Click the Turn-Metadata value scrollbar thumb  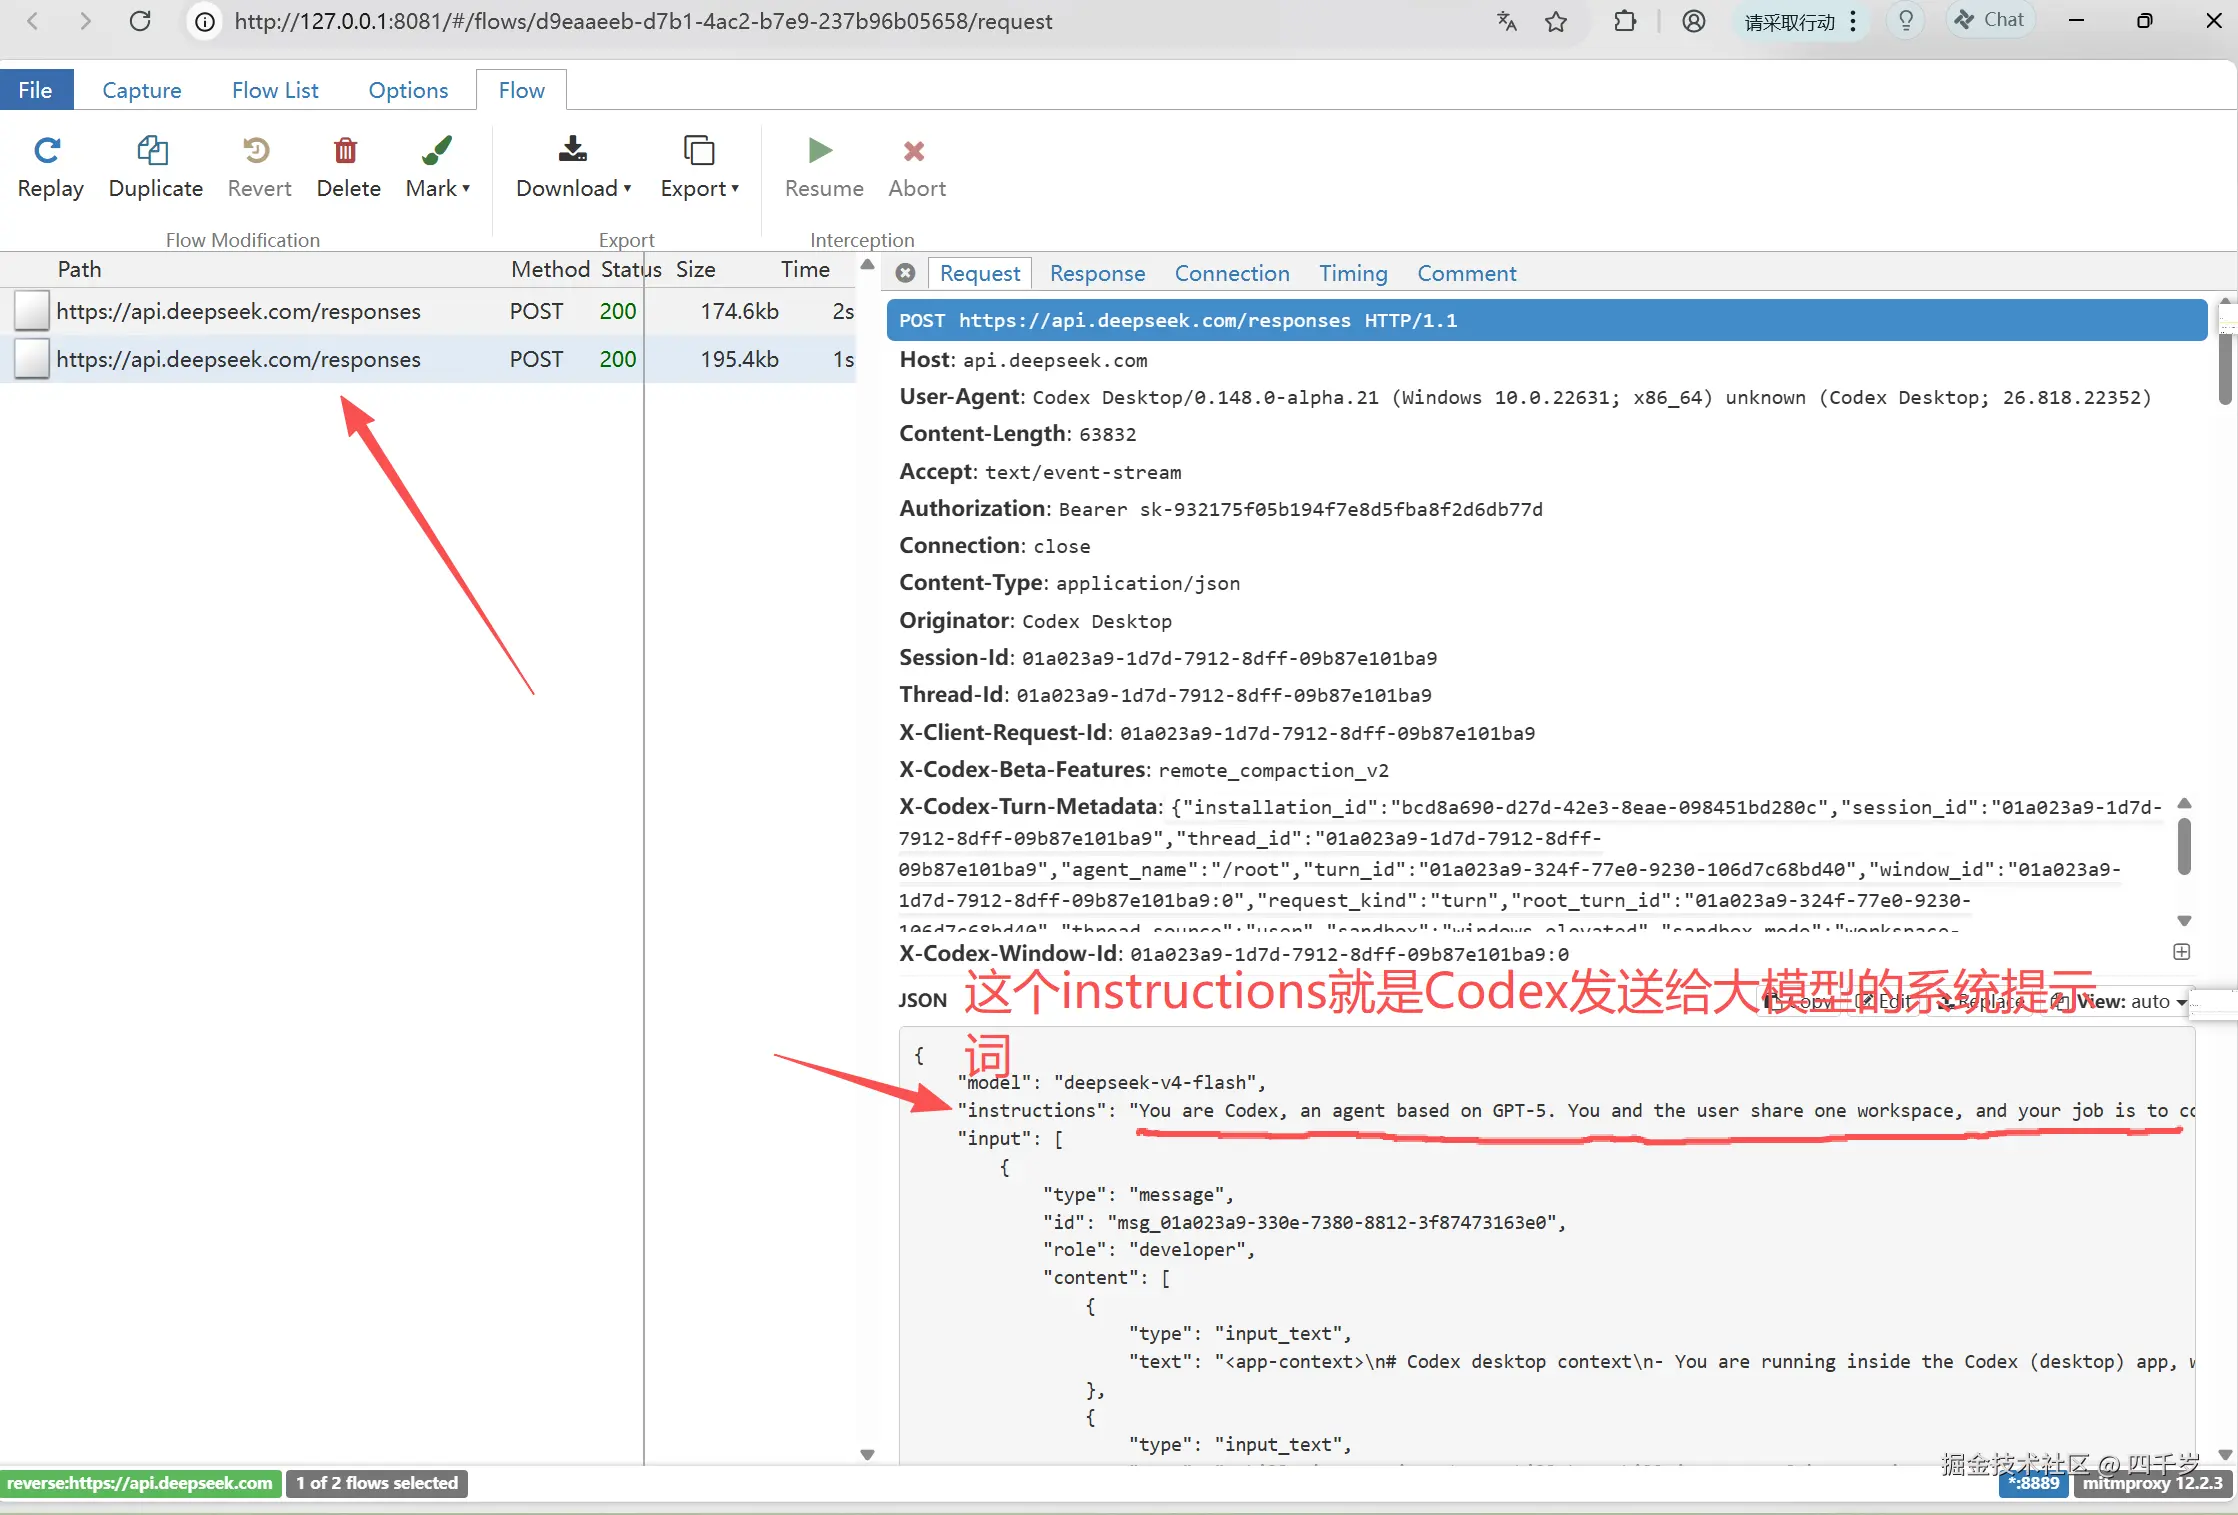[x=2184, y=846]
